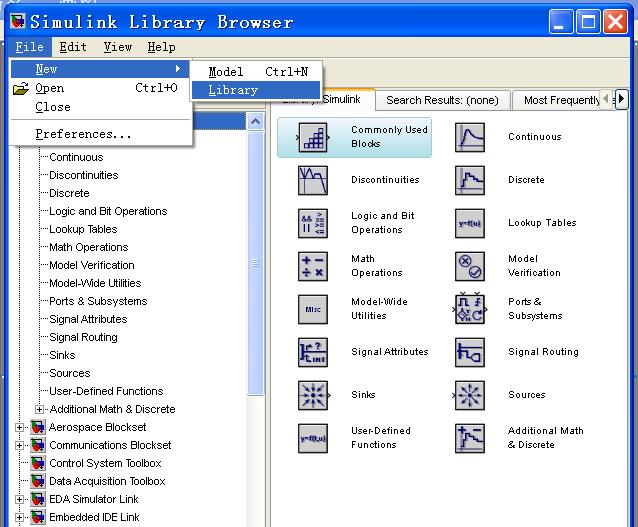Select the Discontinuities library icon
This screenshot has height=527, width=638.
tap(312, 180)
